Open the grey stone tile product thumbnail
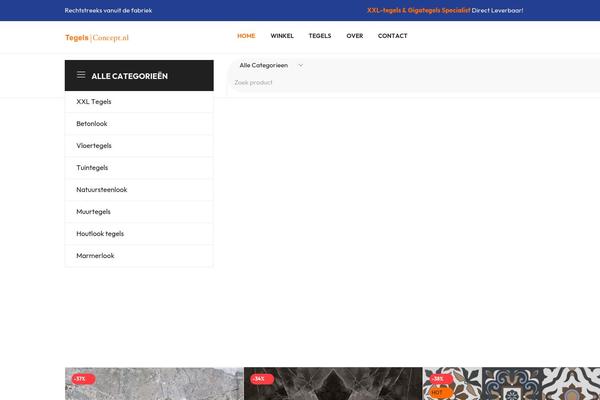 (x=154, y=384)
